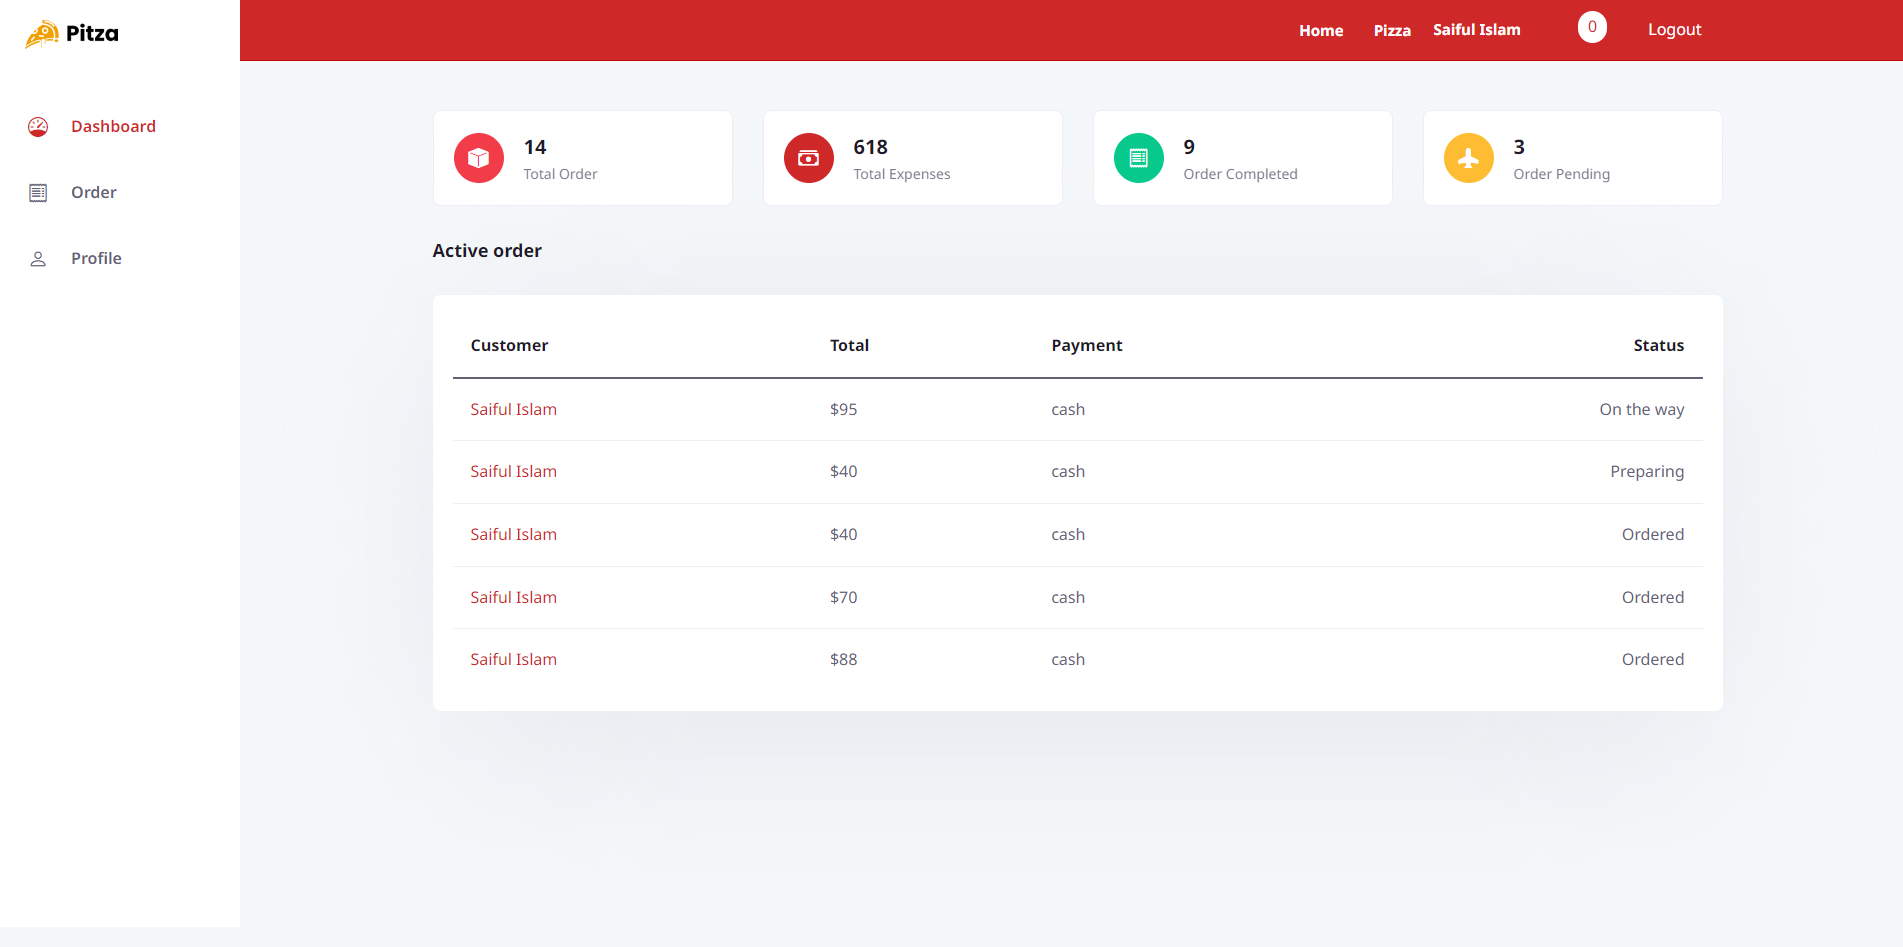This screenshot has height=947, width=1903.
Task: Click the cash payment in the Preparing row
Action: 1068,471
